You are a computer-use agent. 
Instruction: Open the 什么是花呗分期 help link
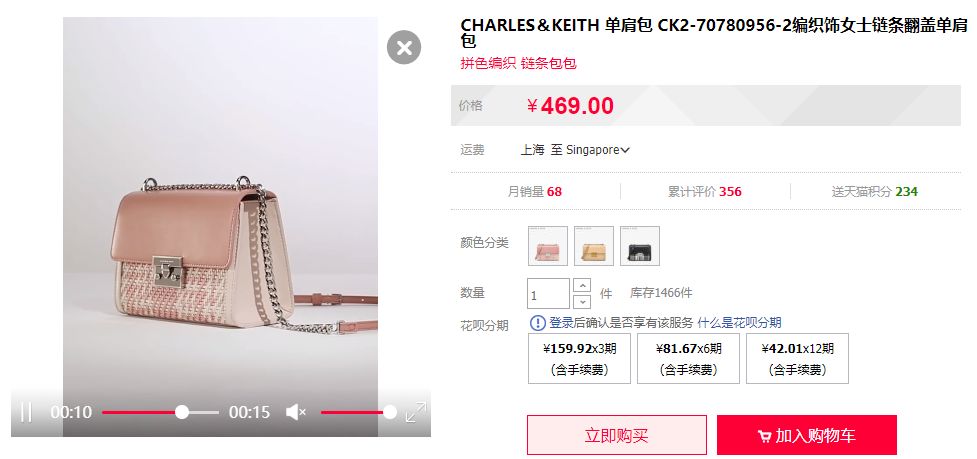coord(739,323)
